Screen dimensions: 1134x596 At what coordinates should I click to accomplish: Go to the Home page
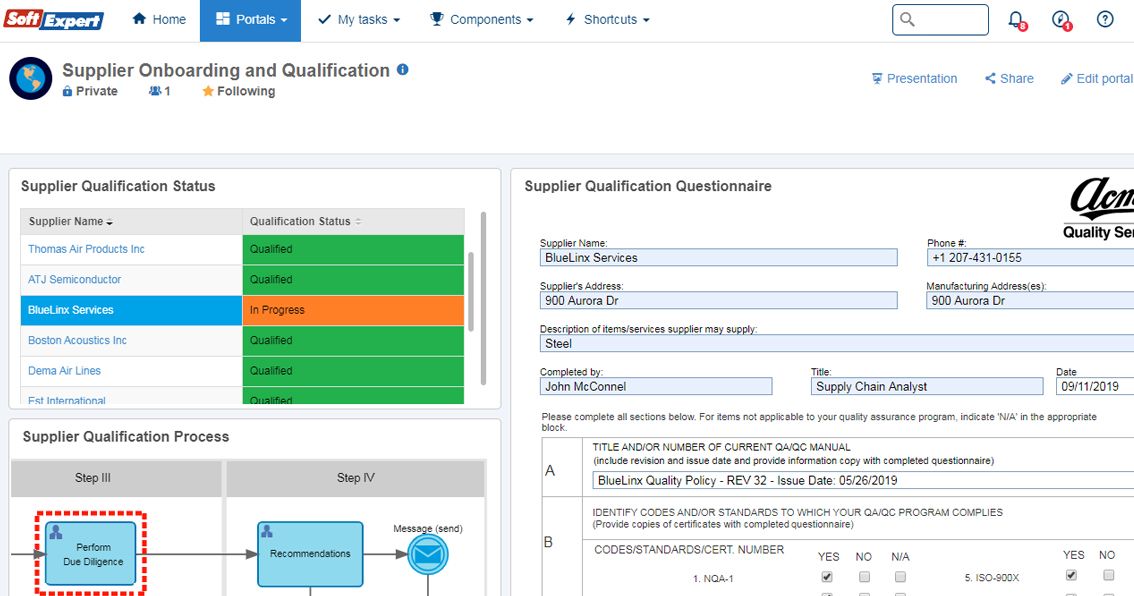(x=159, y=20)
